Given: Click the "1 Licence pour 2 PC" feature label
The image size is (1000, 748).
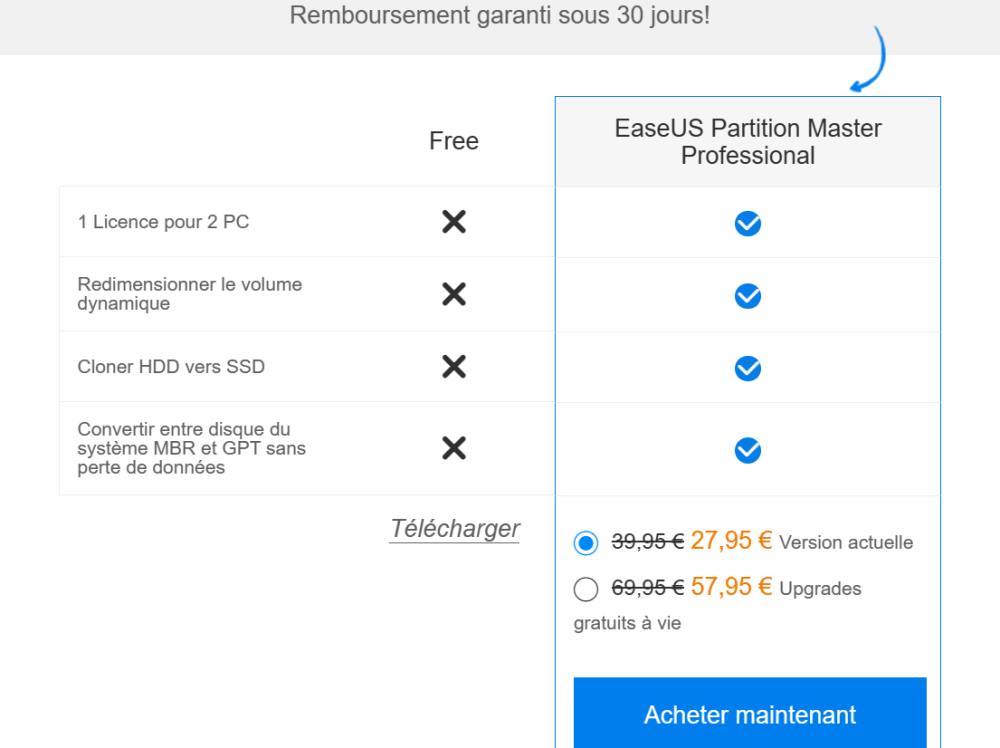Looking at the screenshot, I should pos(164,222).
